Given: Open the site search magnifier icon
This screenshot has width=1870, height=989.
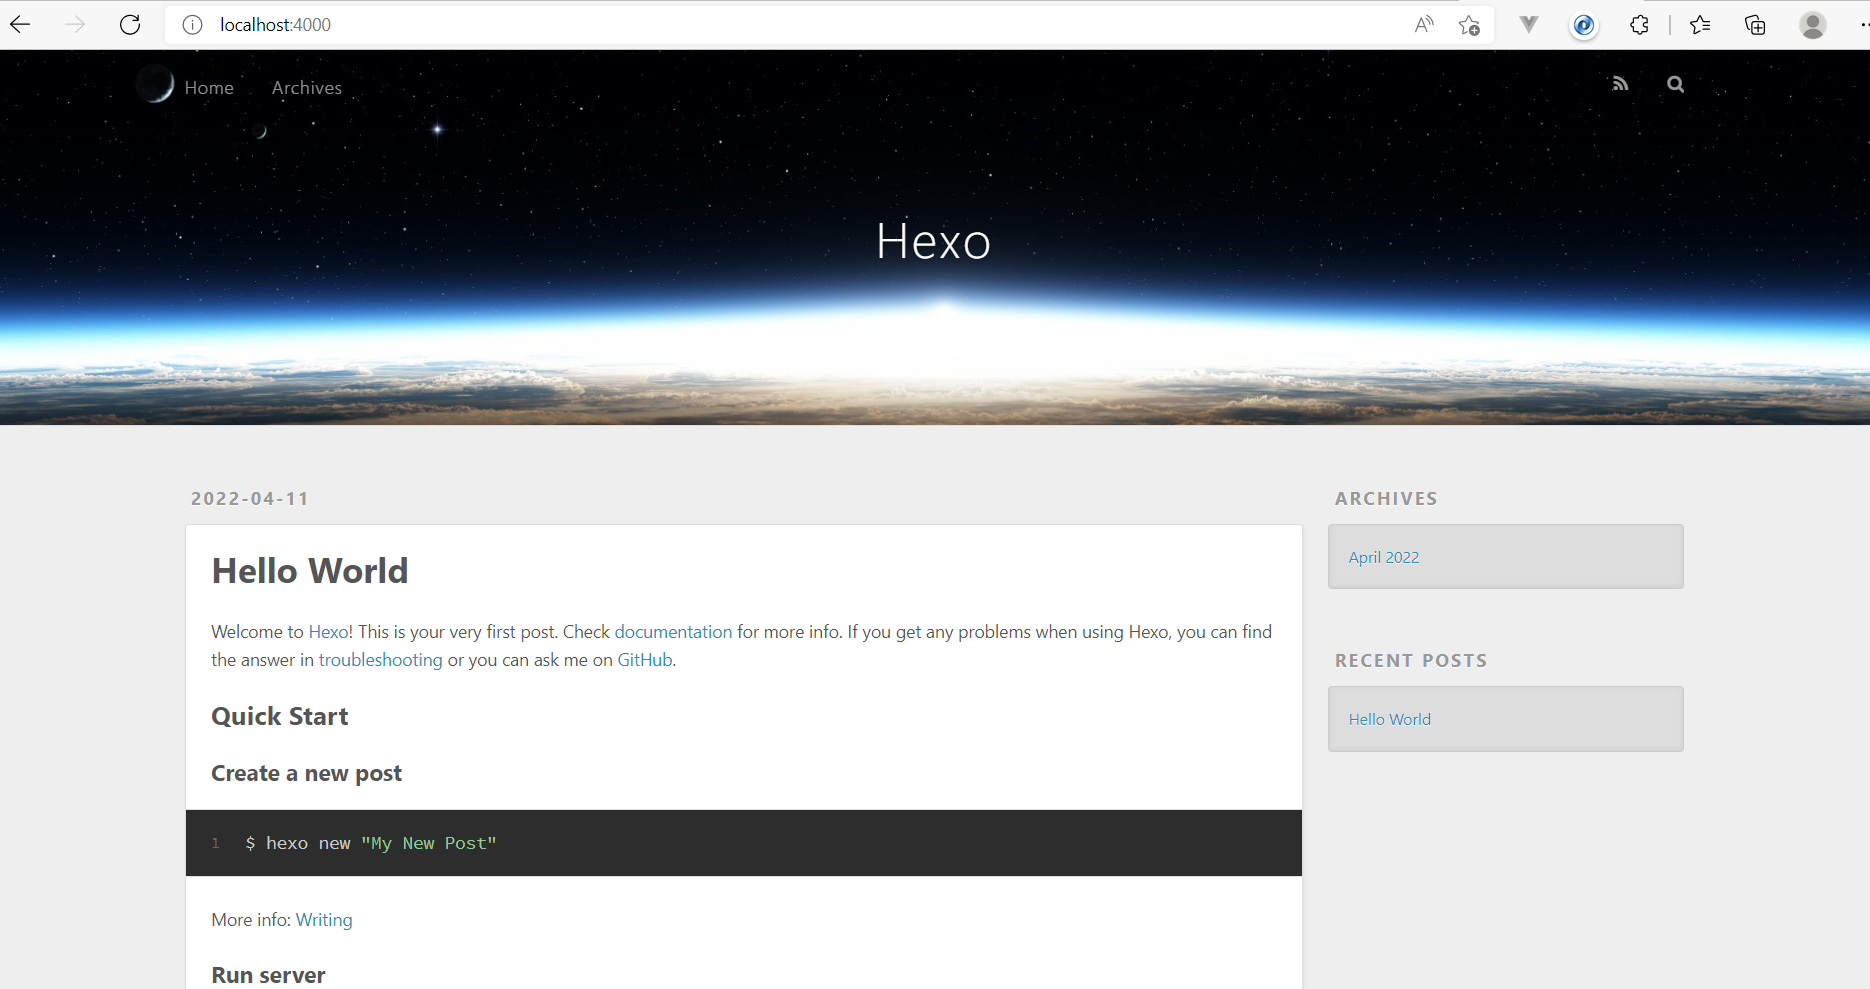Looking at the screenshot, I should (x=1676, y=84).
